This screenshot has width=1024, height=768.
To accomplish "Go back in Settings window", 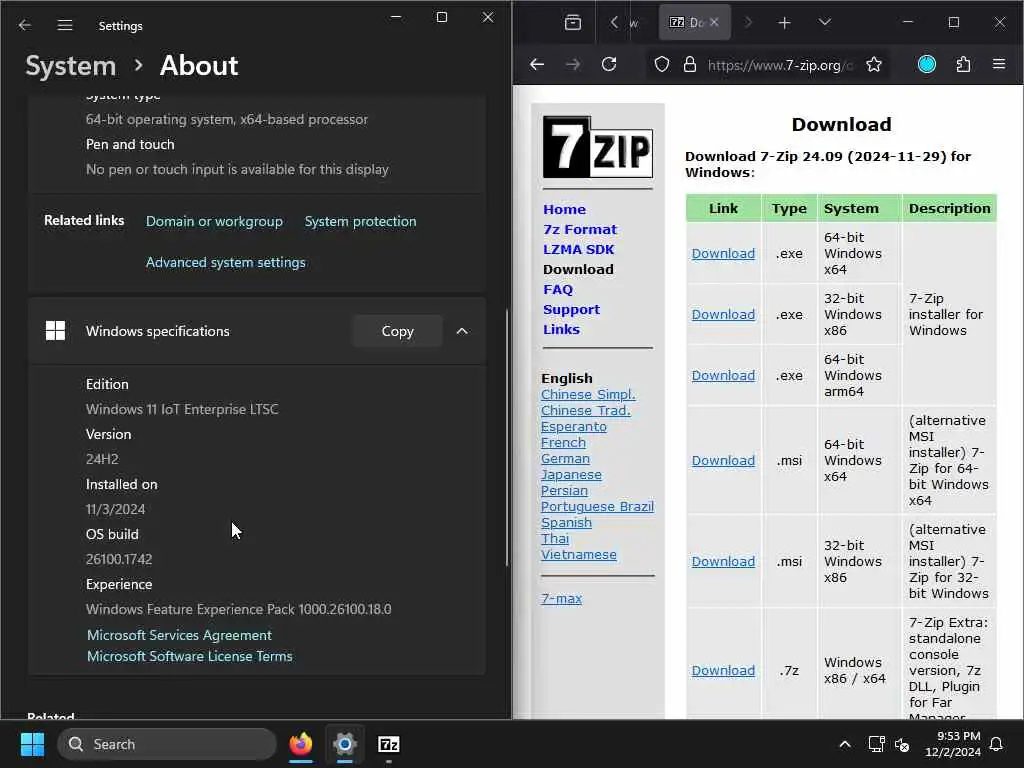I will point(25,25).
